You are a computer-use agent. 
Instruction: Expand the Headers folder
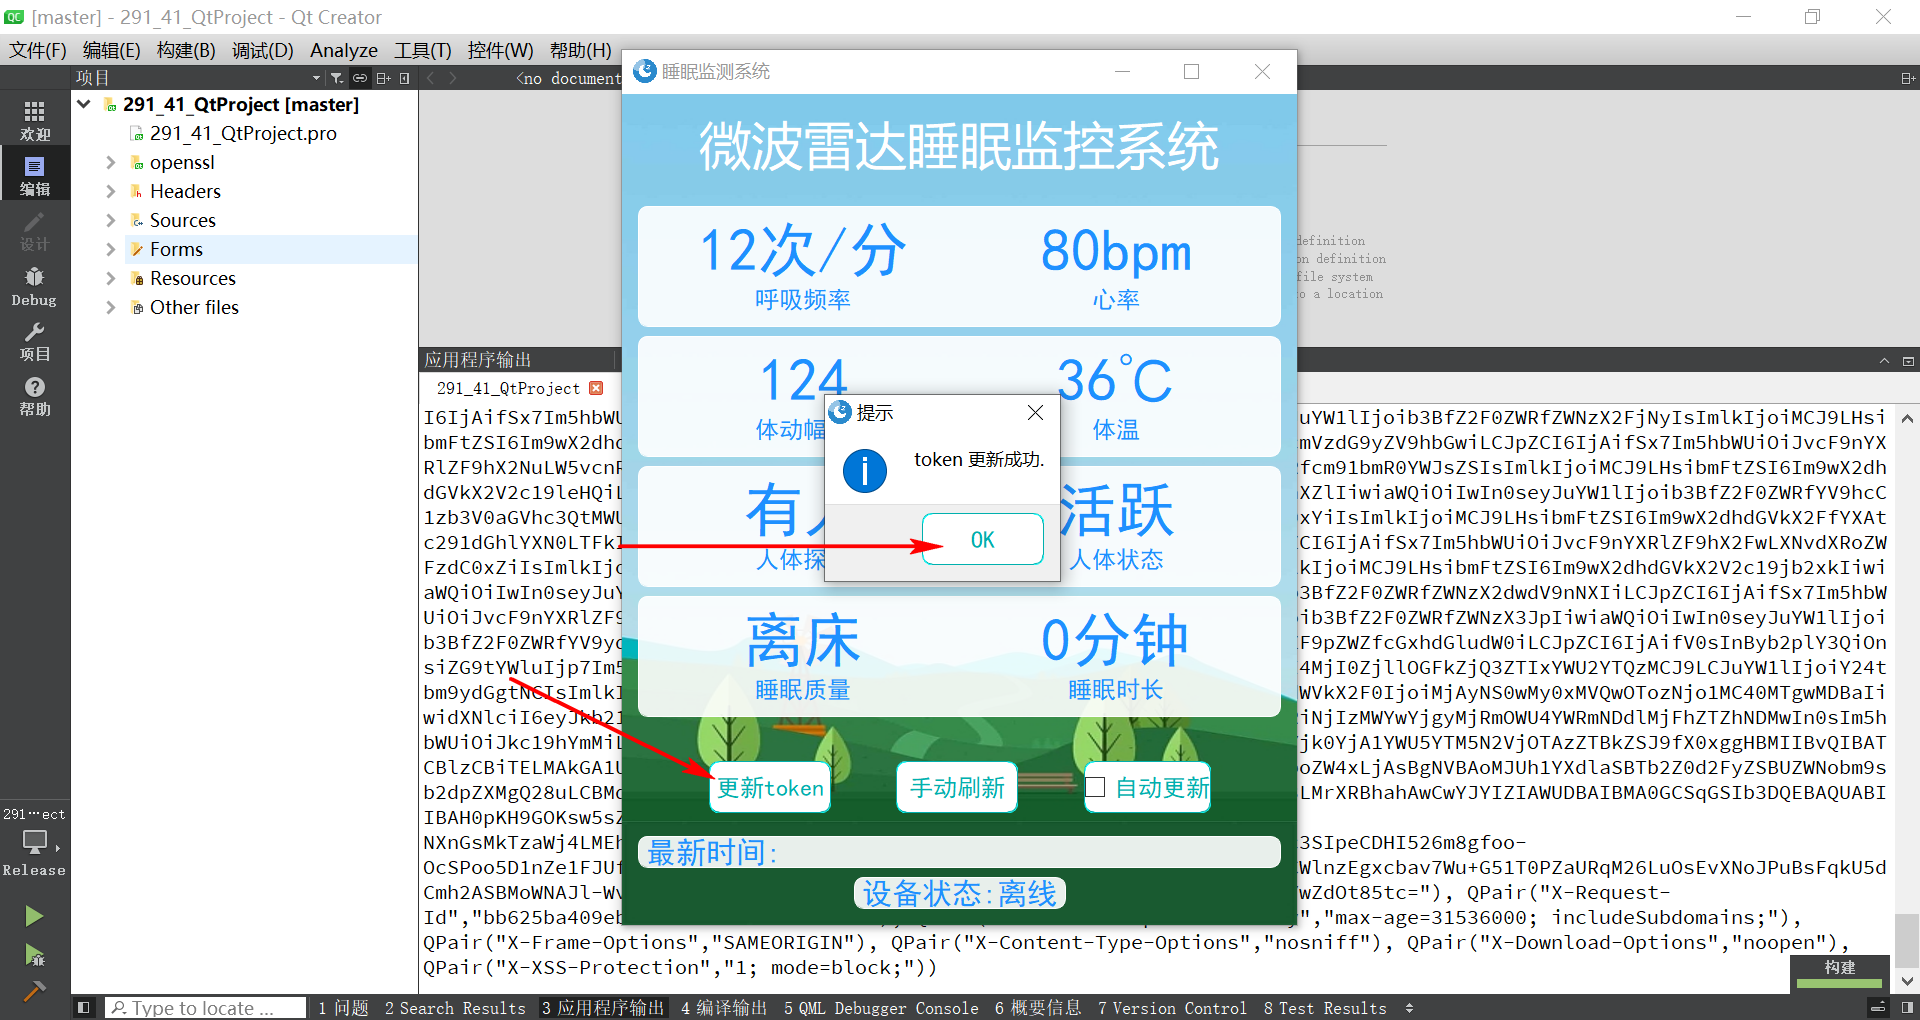coord(111,191)
